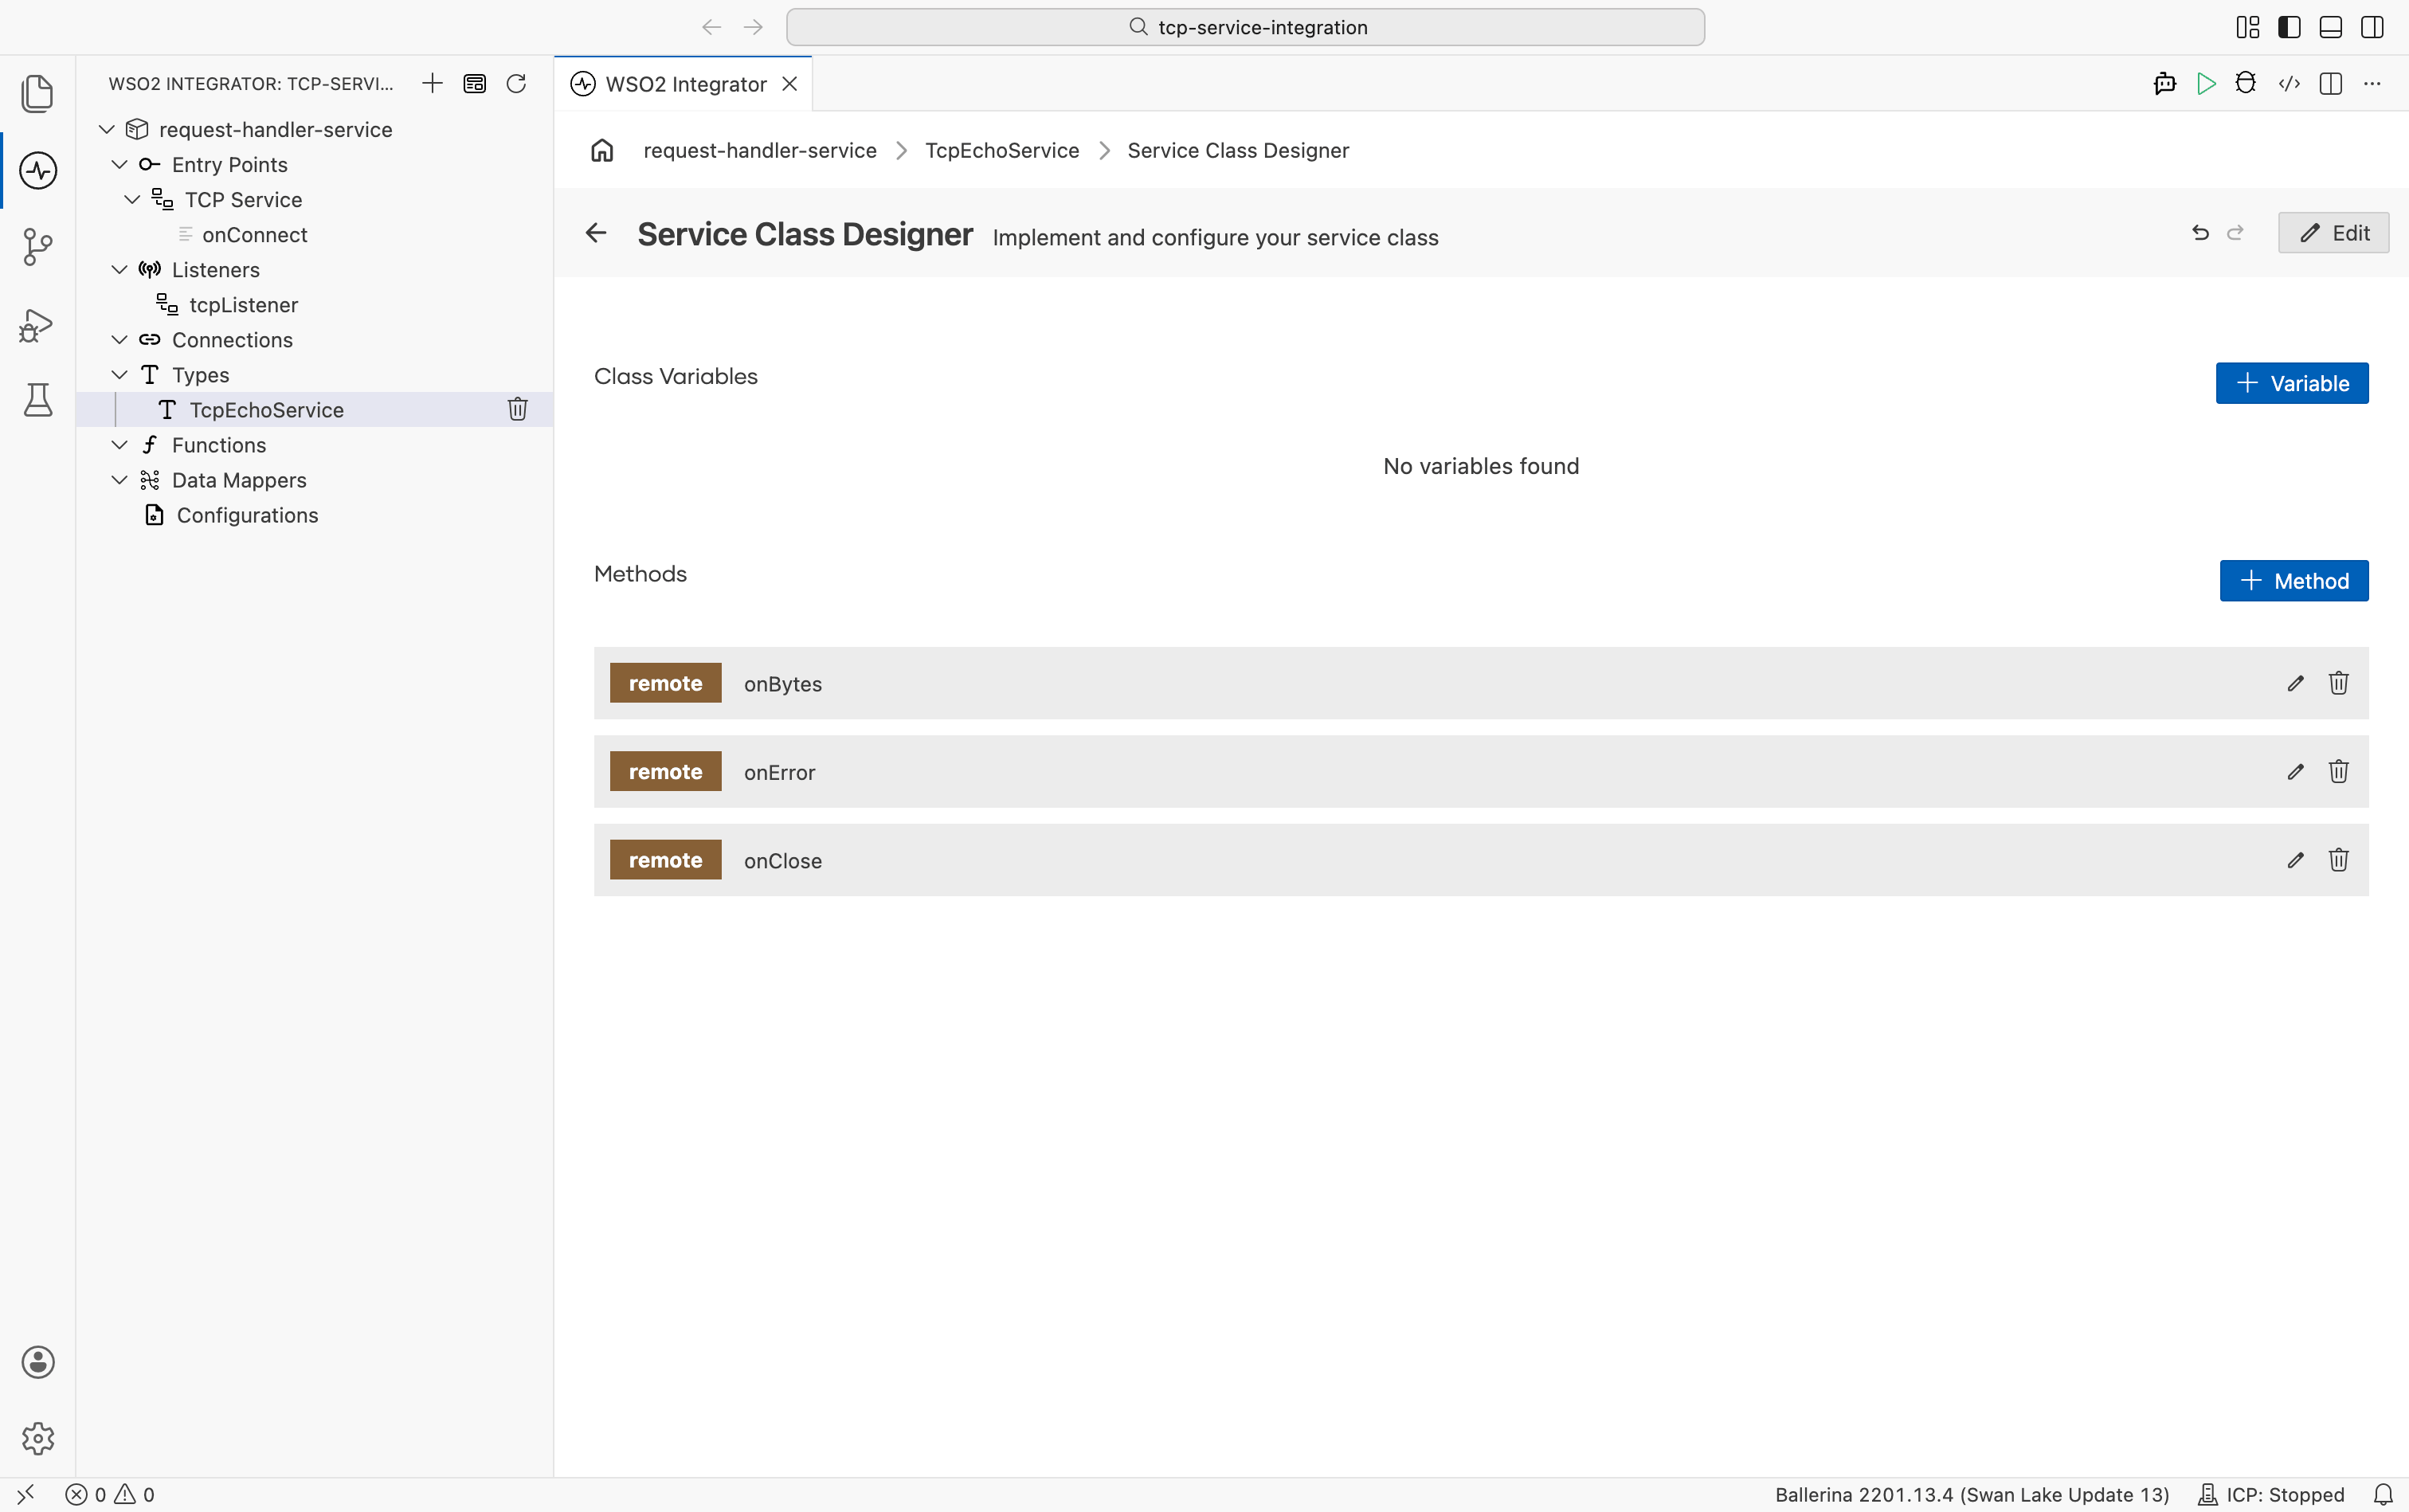This screenshot has width=2409, height=1512.
Task: Collapse the Entry Points section
Action: tap(119, 164)
